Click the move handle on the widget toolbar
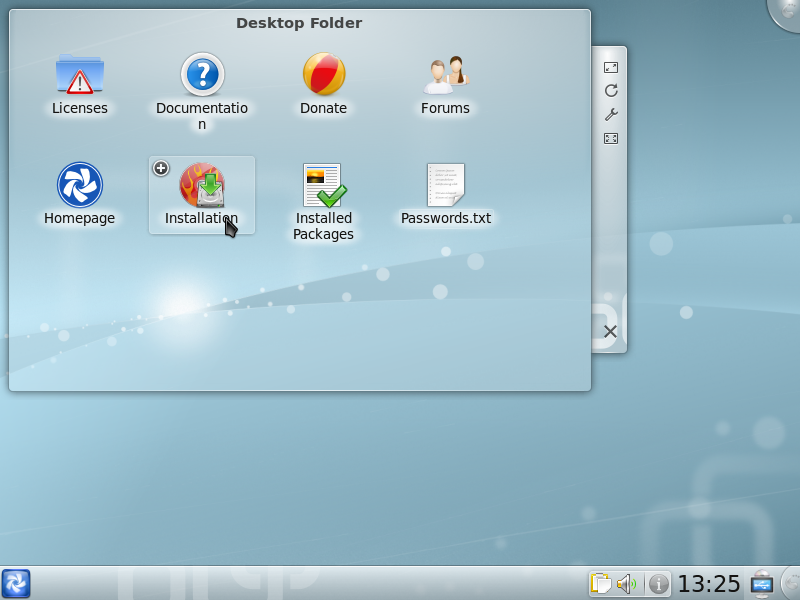Viewport: 800px width, 600px height. tap(610, 68)
